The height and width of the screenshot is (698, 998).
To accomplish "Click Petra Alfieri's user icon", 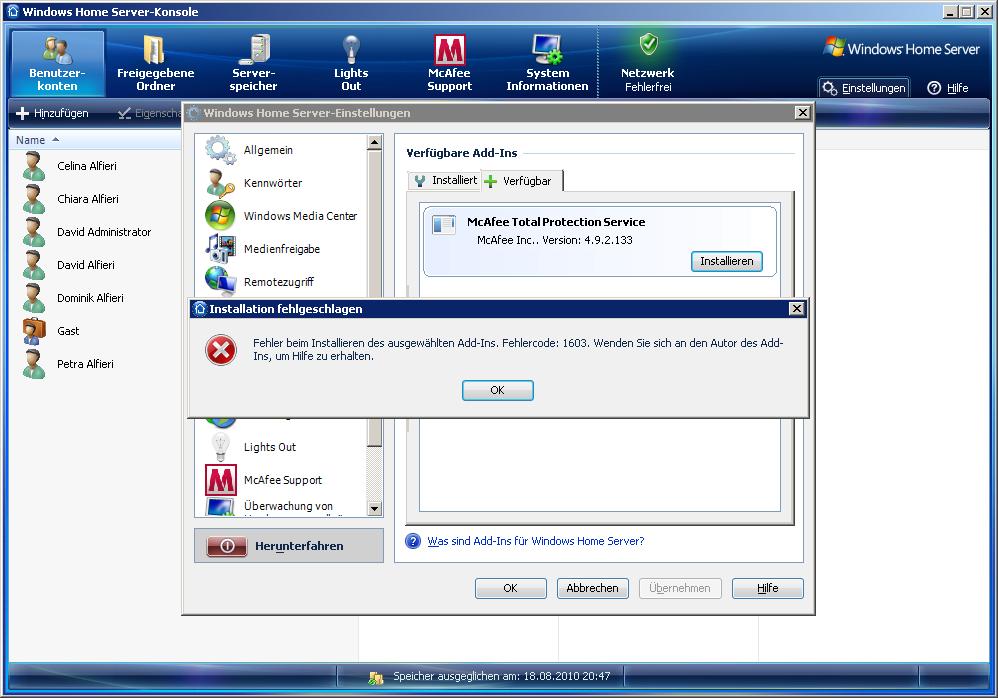I will tap(34, 364).
